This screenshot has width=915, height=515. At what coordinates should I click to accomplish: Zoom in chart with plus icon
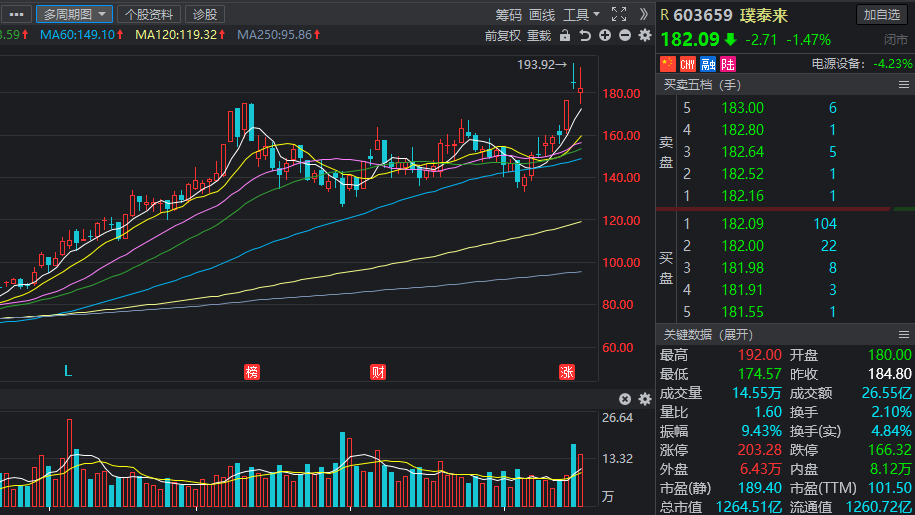tap(605, 36)
